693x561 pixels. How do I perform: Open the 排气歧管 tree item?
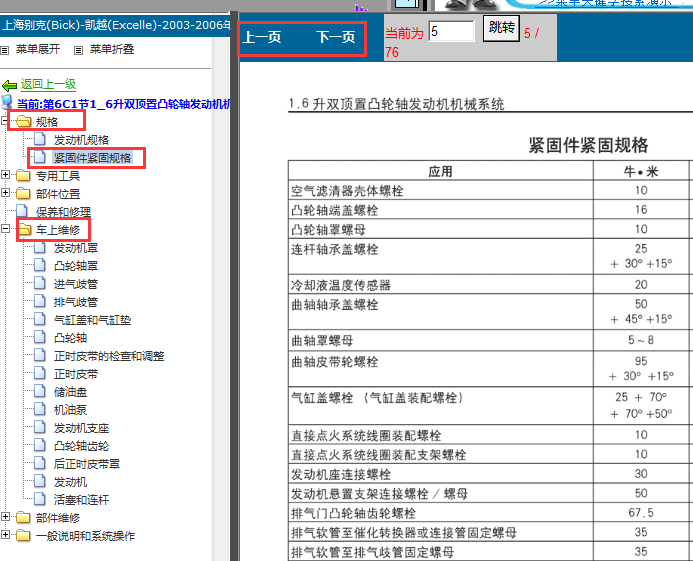[x=76, y=302]
